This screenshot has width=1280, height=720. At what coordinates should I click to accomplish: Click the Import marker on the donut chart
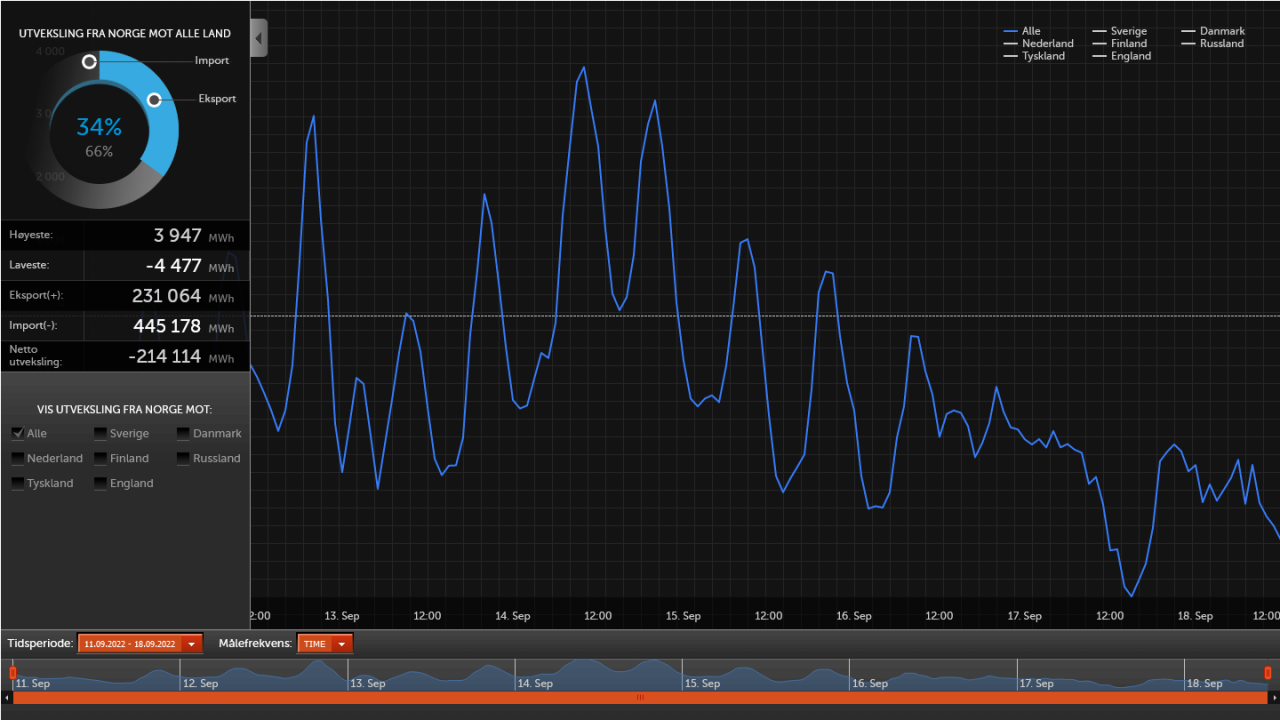[89, 61]
